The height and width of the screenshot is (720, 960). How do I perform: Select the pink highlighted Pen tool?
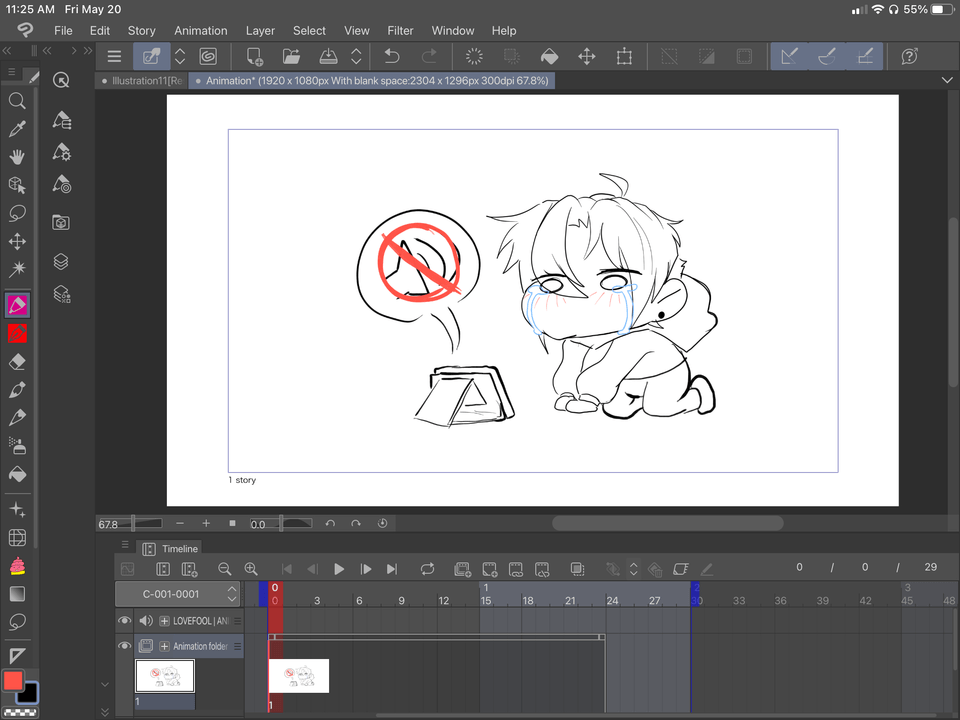17,305
